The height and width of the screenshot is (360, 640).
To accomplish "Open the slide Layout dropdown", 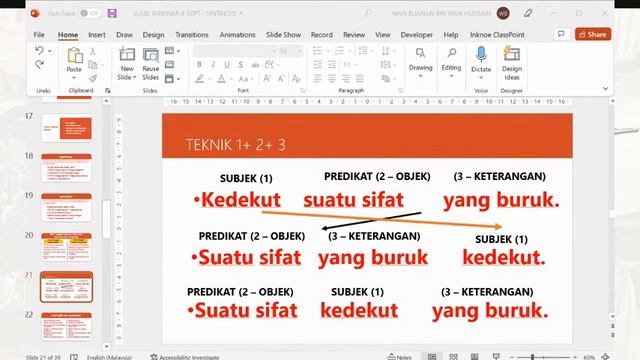I will click(172, 51).
